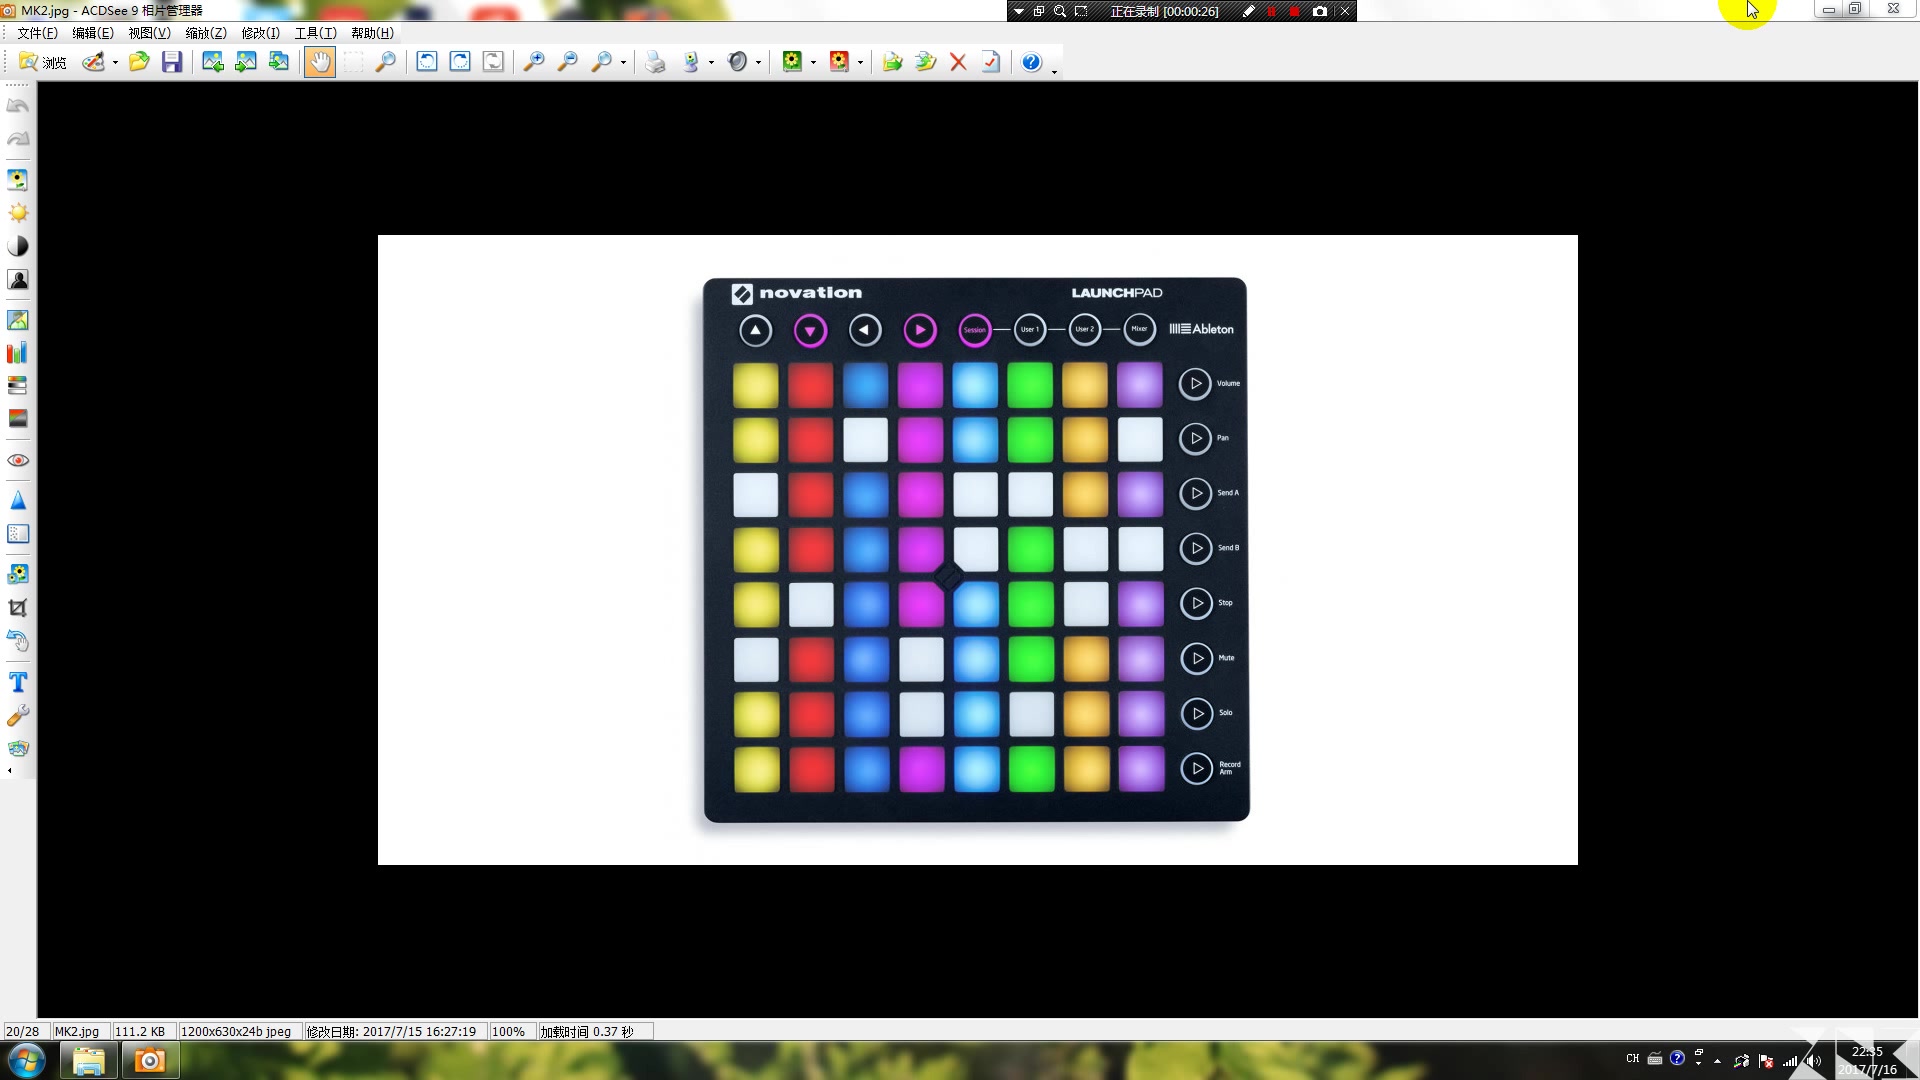1920x1080 pixels.
Task: Click the properties checkmark document icon
Action: tap(991, 62)
